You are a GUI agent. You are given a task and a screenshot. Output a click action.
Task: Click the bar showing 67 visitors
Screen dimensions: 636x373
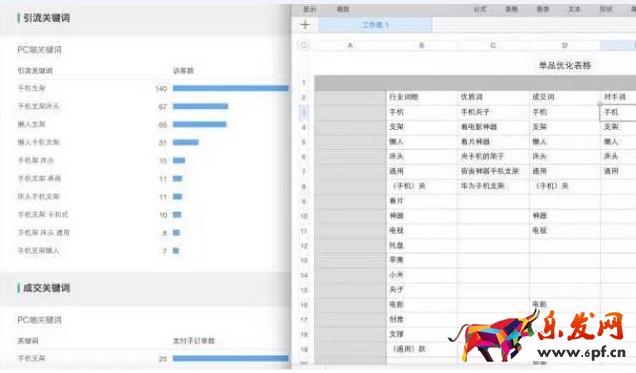click(200, 106)
